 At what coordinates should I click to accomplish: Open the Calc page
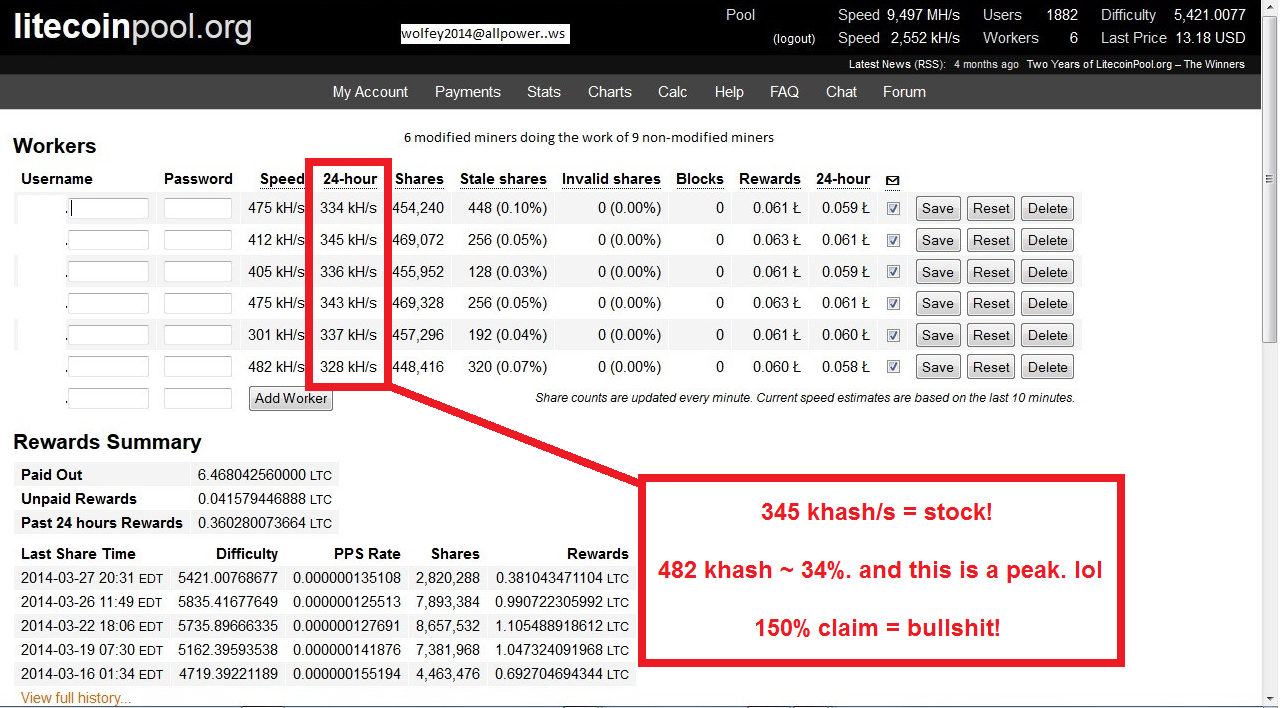pos(673,92)
